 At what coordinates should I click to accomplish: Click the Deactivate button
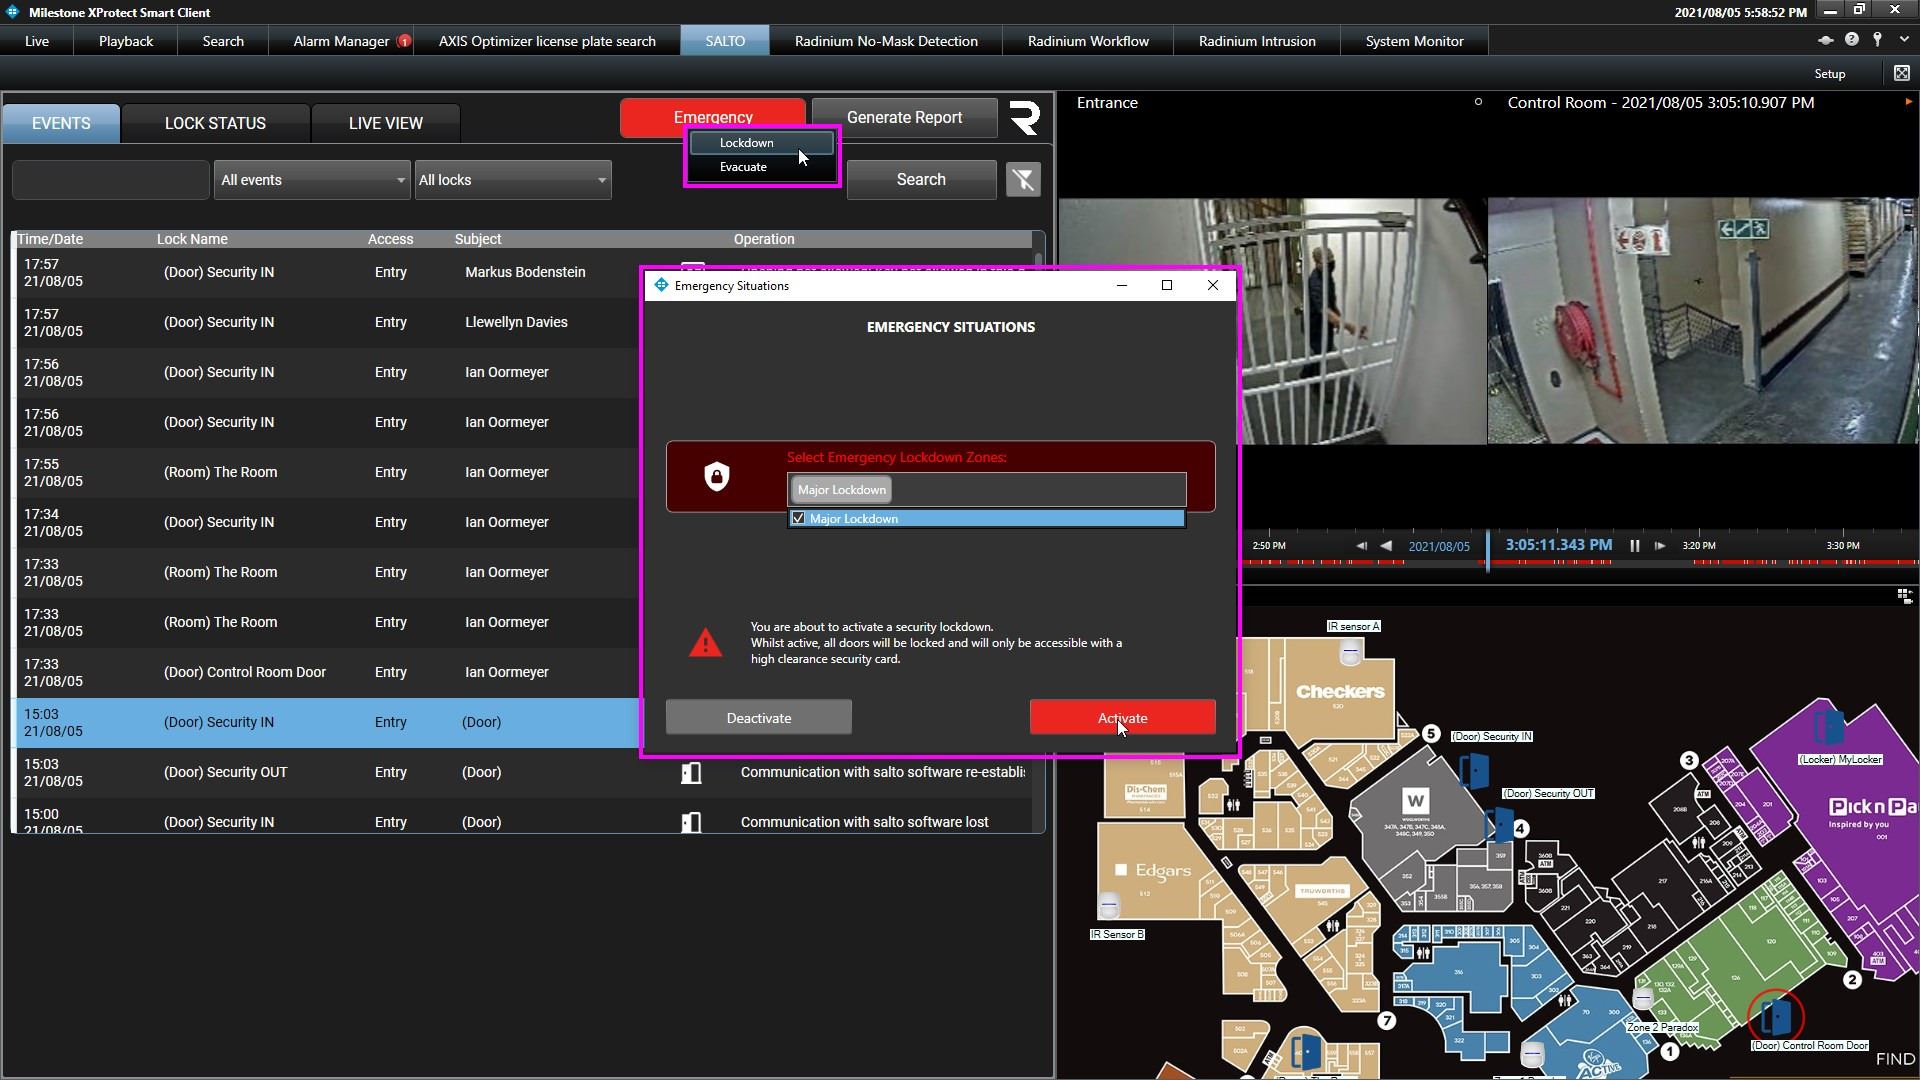pos(758,718)
